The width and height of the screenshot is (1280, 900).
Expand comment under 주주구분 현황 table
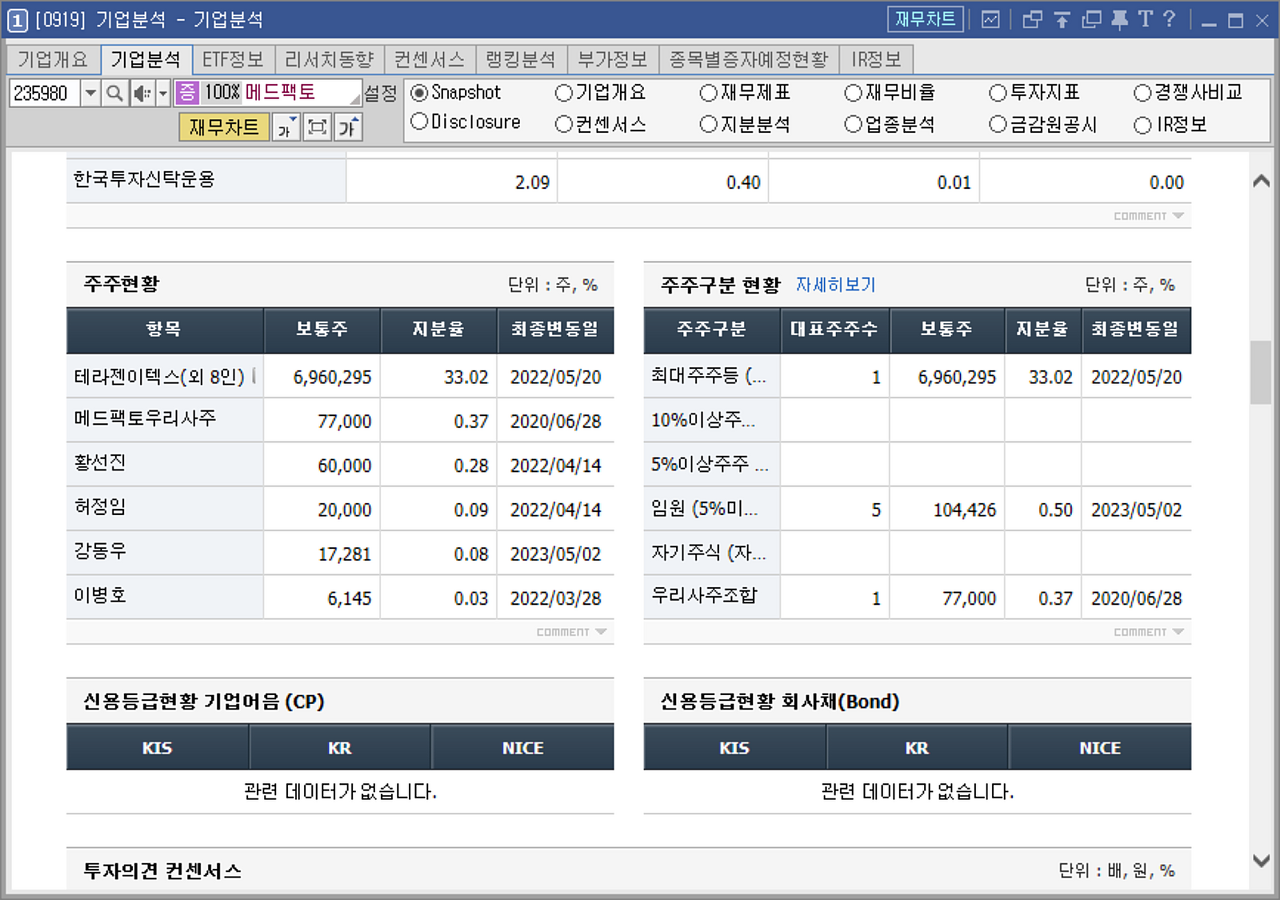[1148, 632]
